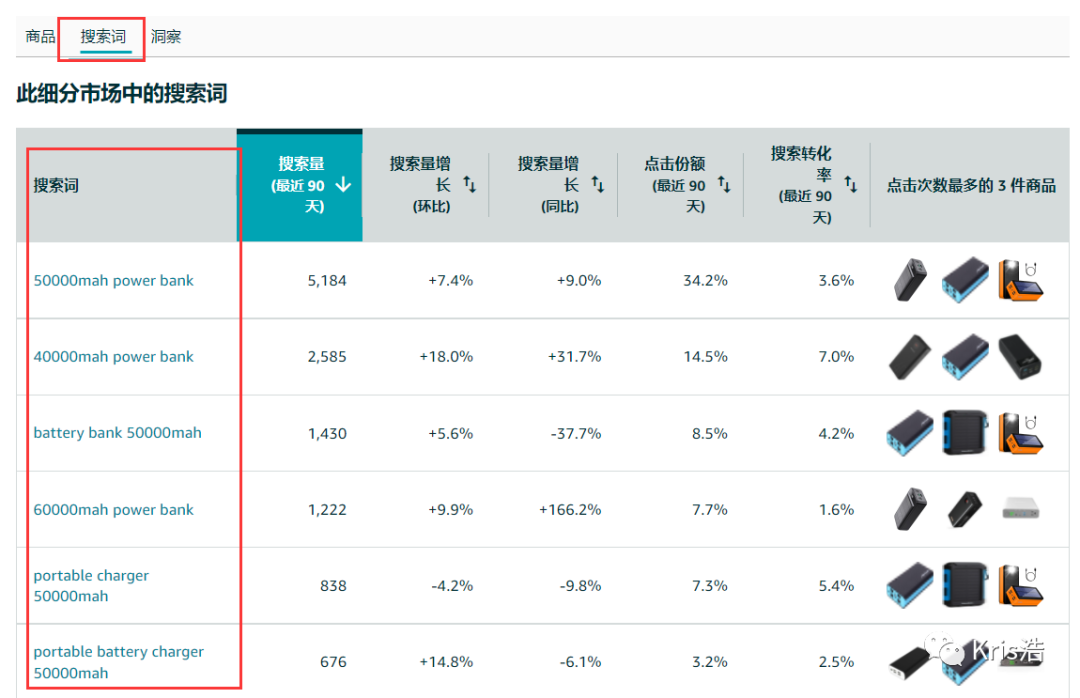Click the orange solar power bank in first row

coord(1021,281)
